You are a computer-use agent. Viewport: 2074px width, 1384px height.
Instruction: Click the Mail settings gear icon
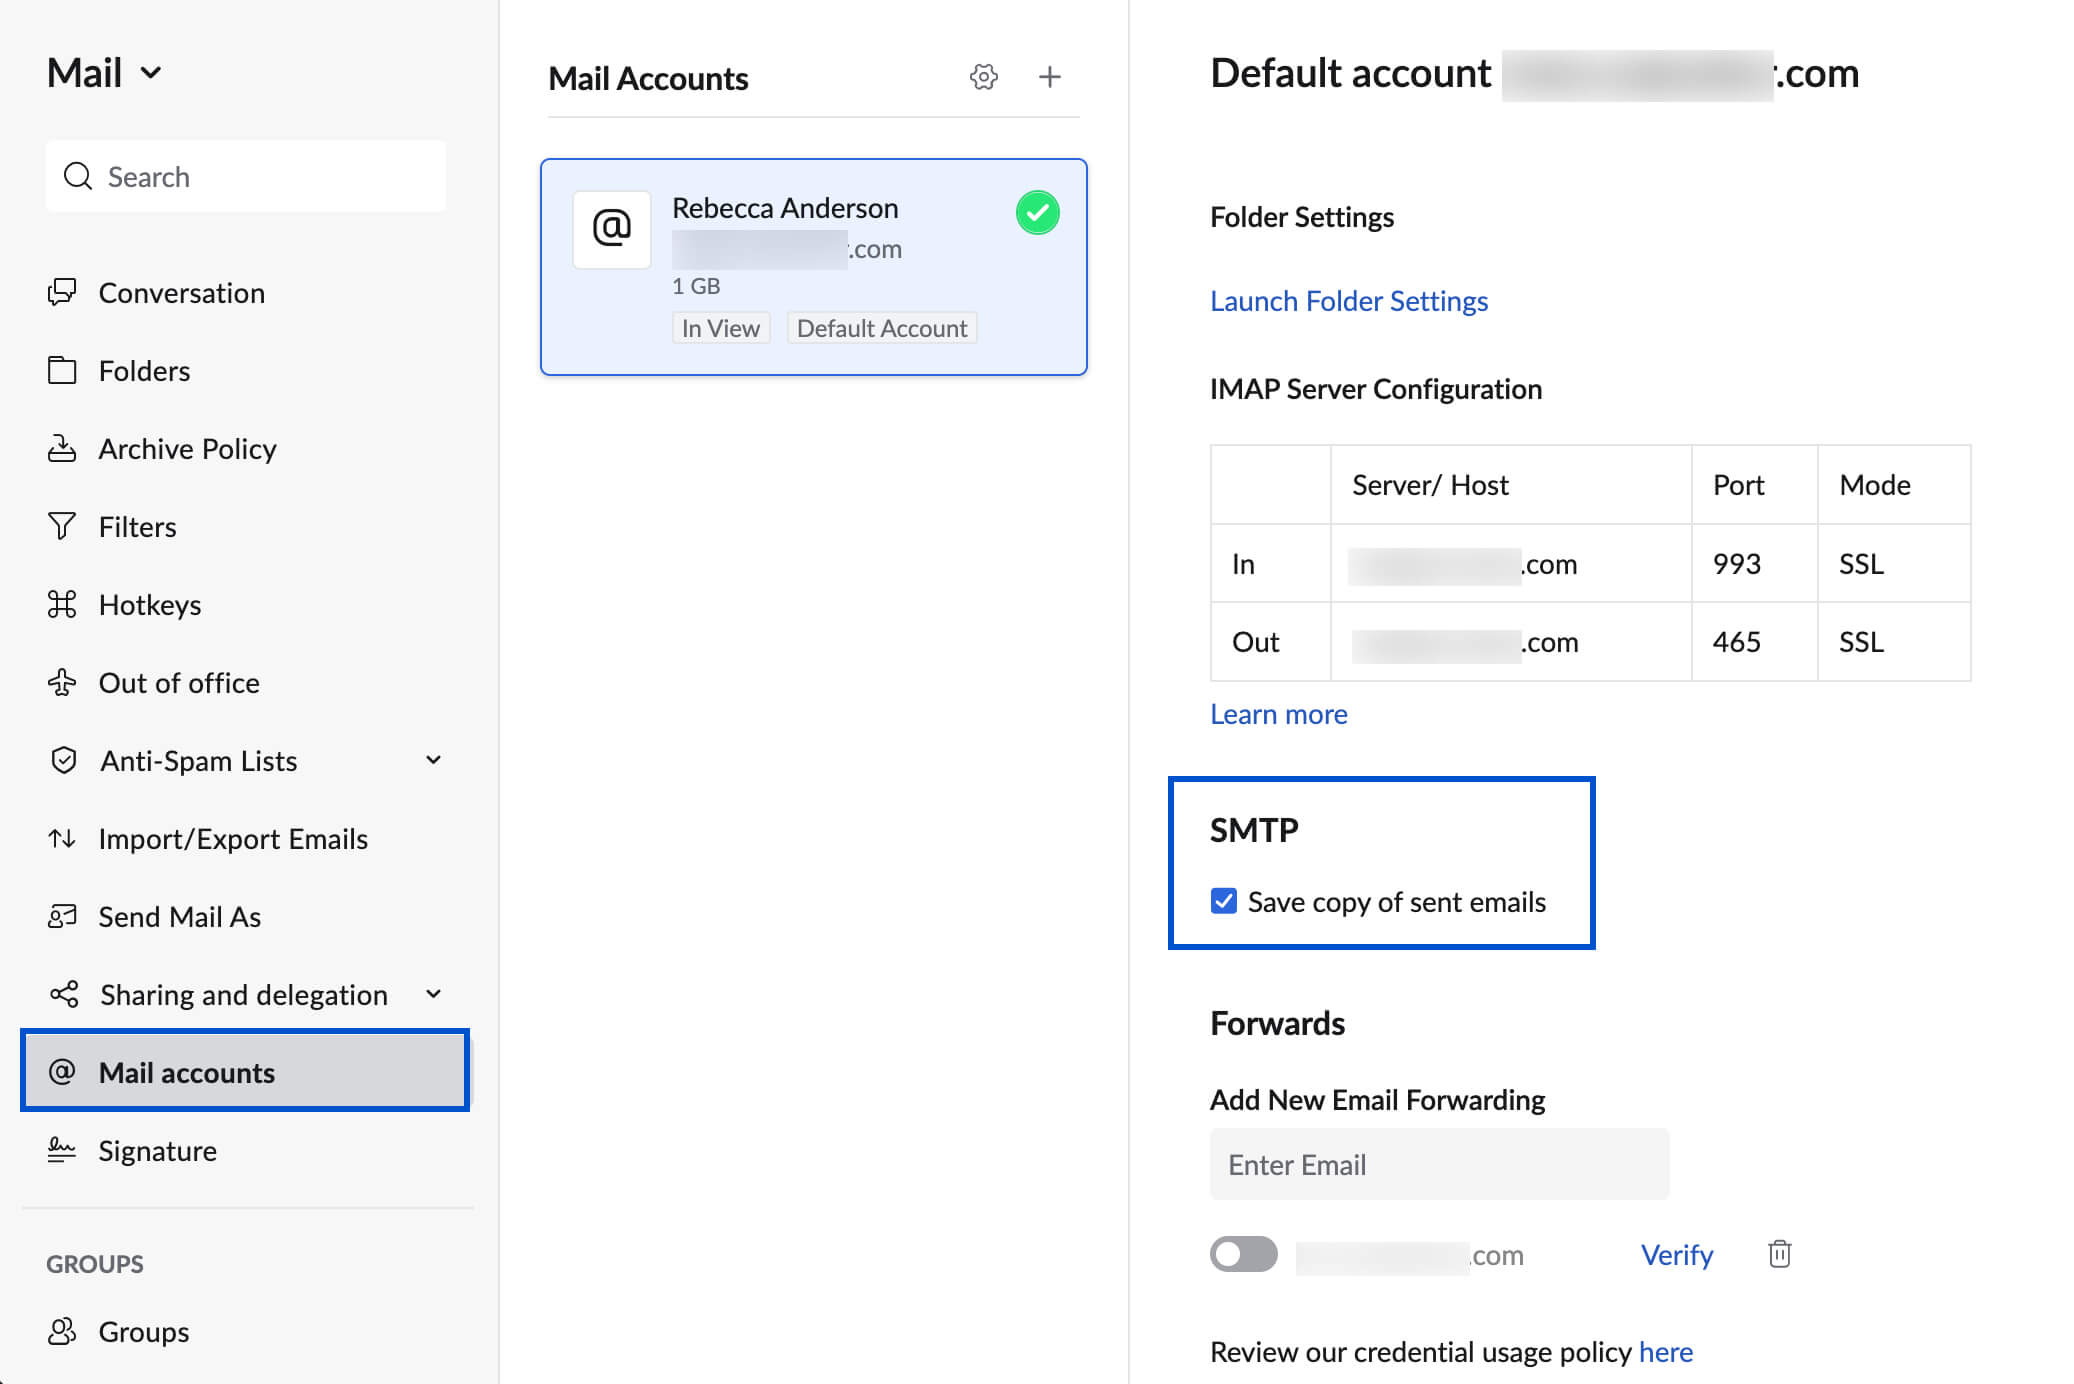(x=982, y=76)
